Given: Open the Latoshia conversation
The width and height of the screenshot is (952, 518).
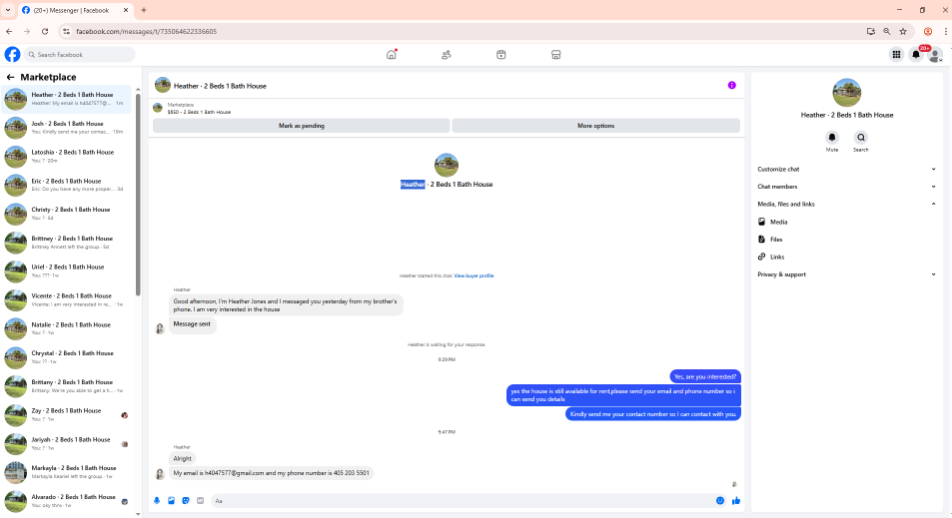Looking at the screenshot, I should click(66, 156).
